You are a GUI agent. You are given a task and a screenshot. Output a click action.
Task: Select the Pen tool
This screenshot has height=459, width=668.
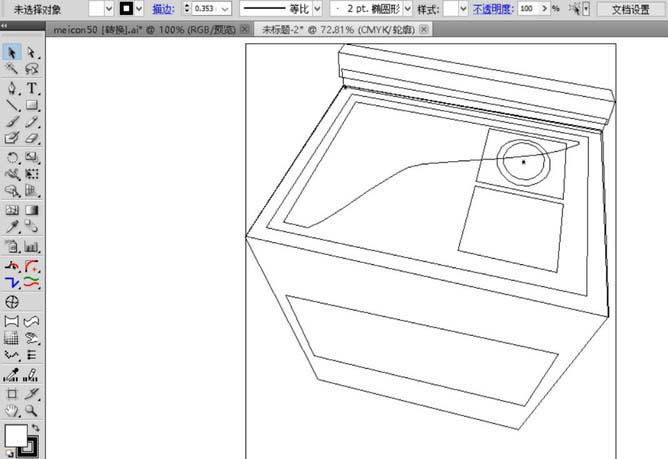(x=12, y=88)
